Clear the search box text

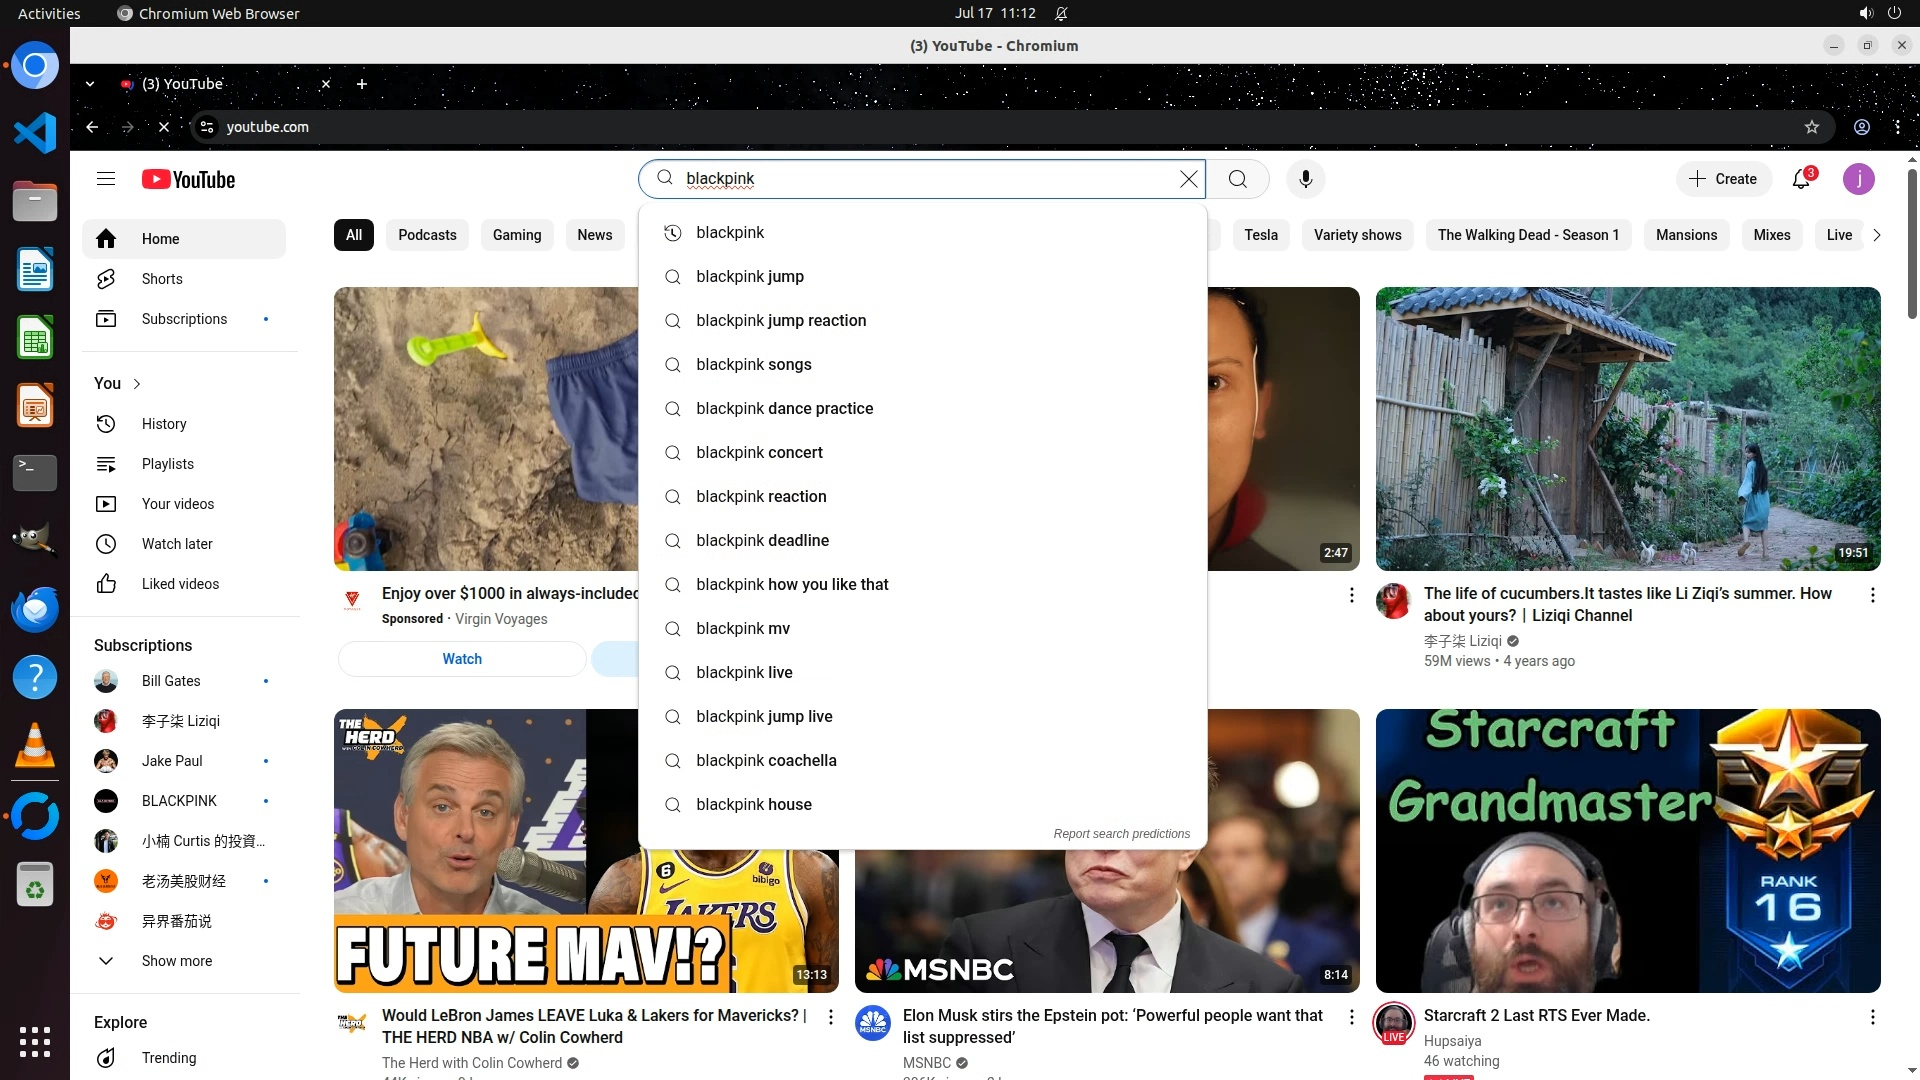point(1188,179)
